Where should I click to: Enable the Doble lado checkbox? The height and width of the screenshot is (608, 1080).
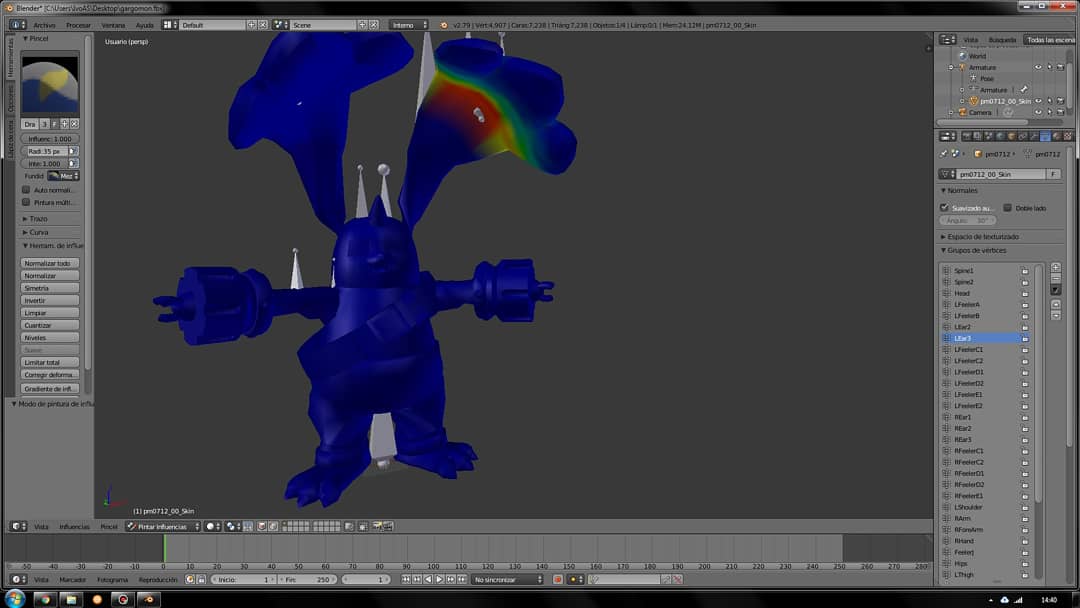(x=1008, y=208)
